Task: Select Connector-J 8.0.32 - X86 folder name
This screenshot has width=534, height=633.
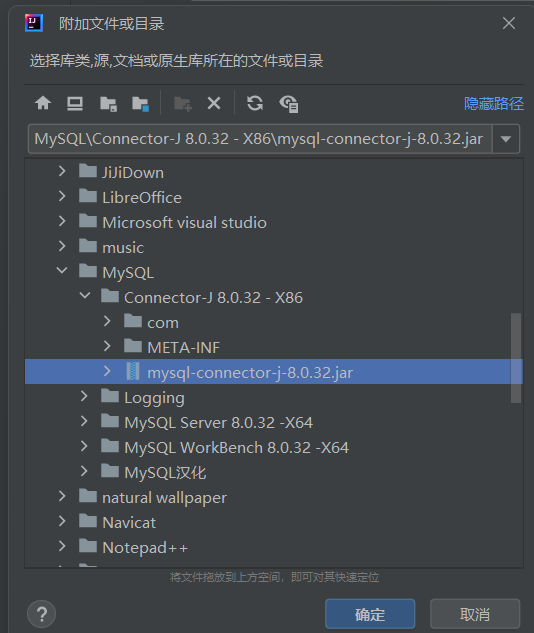Action: (x=213, y=298)
